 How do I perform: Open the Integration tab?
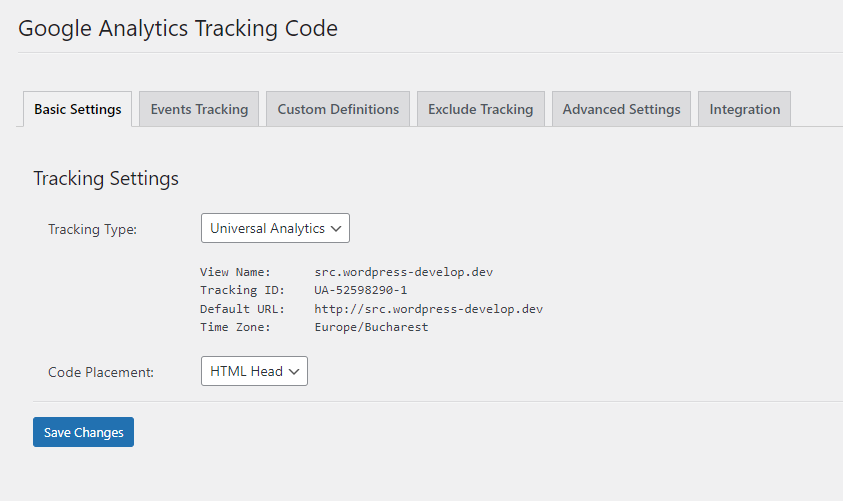744,109
